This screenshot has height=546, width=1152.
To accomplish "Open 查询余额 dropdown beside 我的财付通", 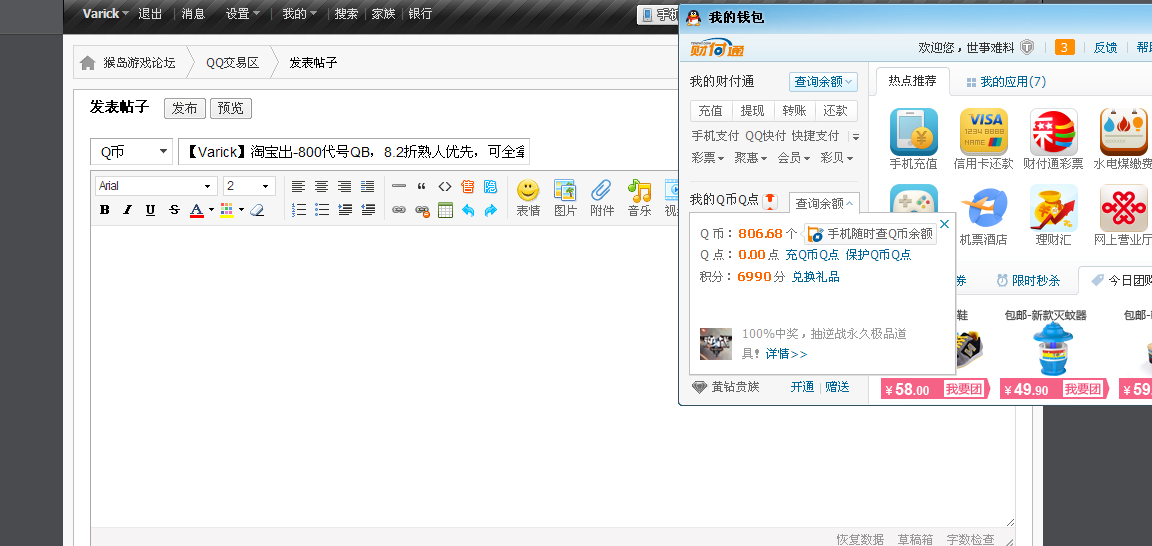I will tap(823, 82).
